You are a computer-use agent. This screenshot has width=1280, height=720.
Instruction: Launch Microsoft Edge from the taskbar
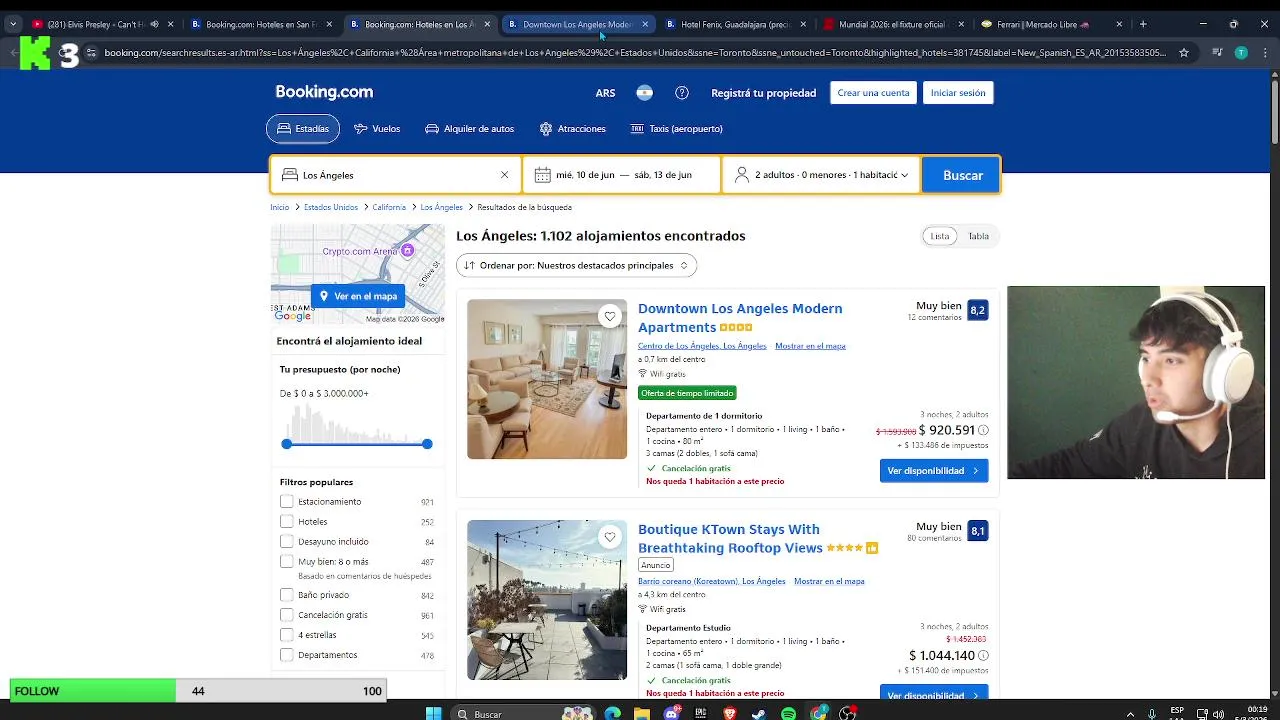point(612,713)
